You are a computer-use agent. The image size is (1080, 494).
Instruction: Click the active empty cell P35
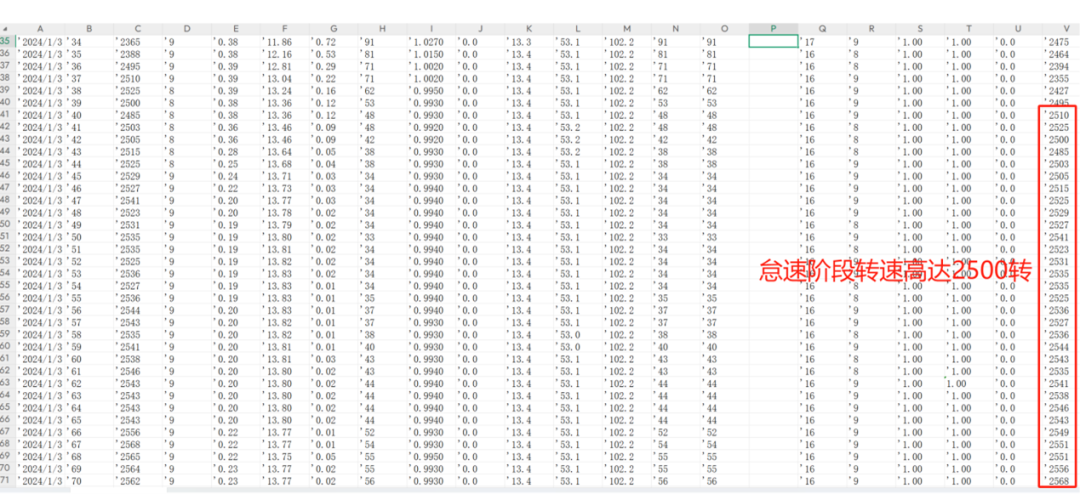click(773, 41)
